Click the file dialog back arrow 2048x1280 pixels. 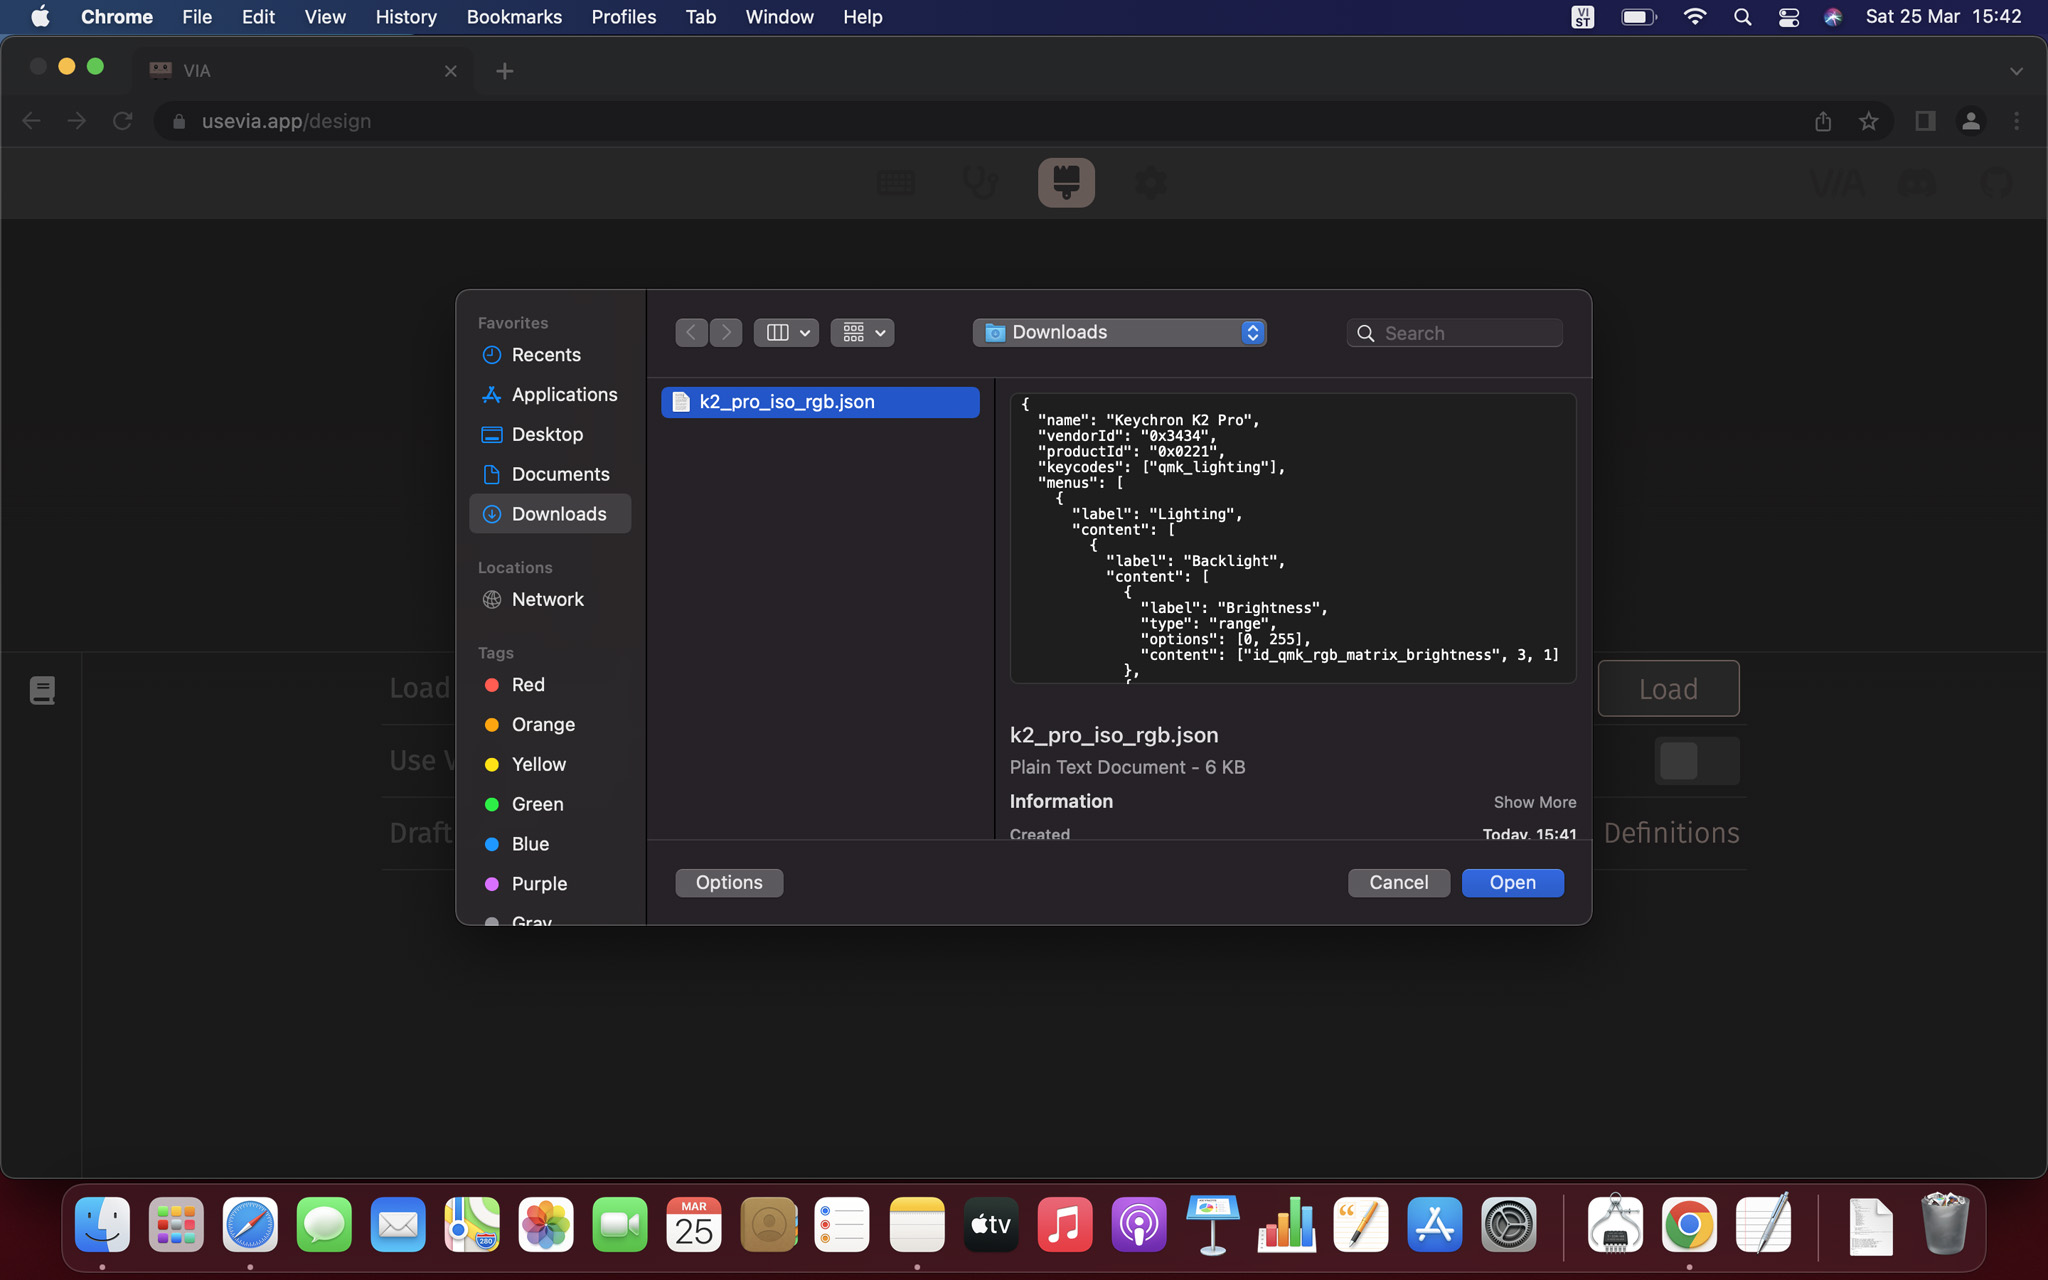click(691, 332)
